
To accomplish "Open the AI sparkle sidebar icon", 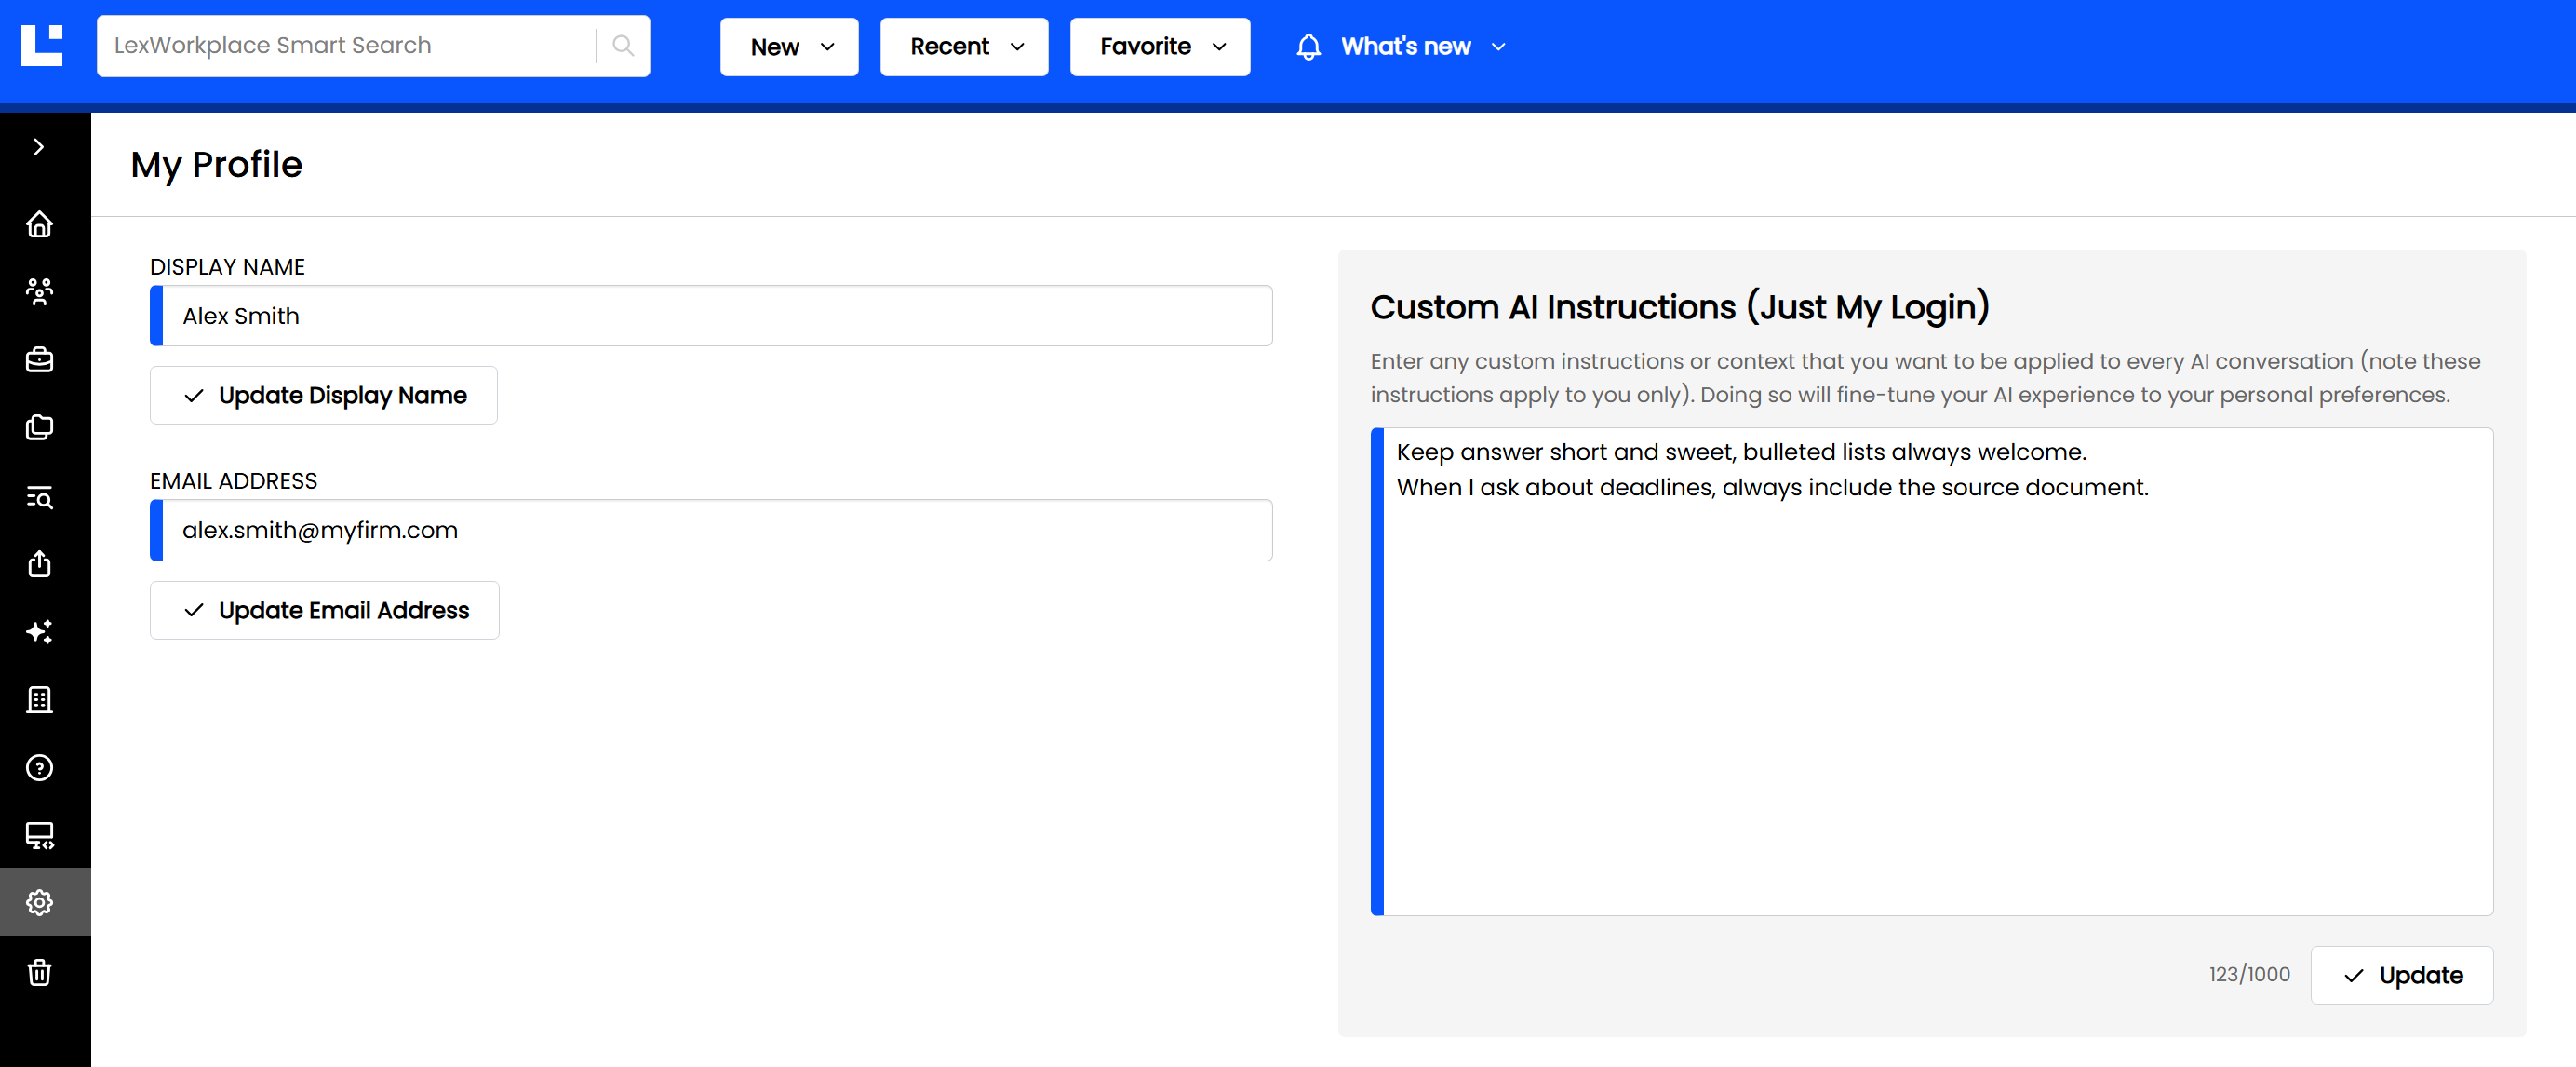I will coord(39,632).
